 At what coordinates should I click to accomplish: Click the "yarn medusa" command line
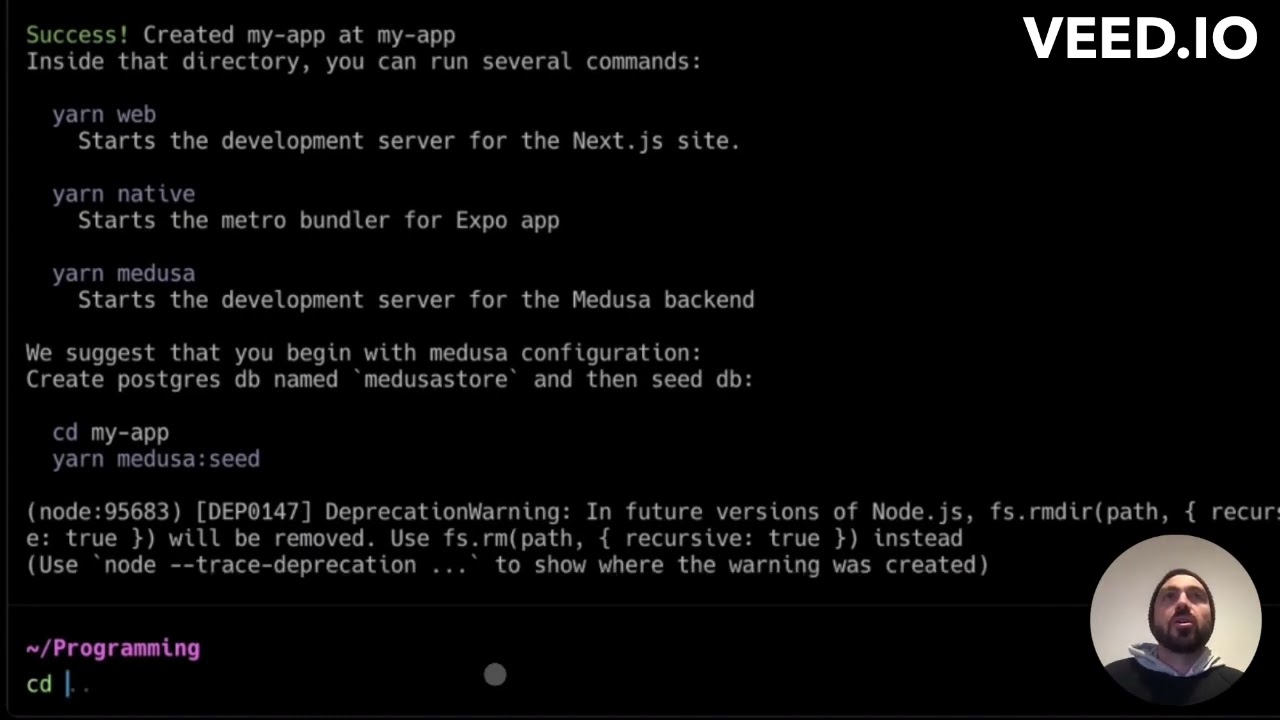123,273
